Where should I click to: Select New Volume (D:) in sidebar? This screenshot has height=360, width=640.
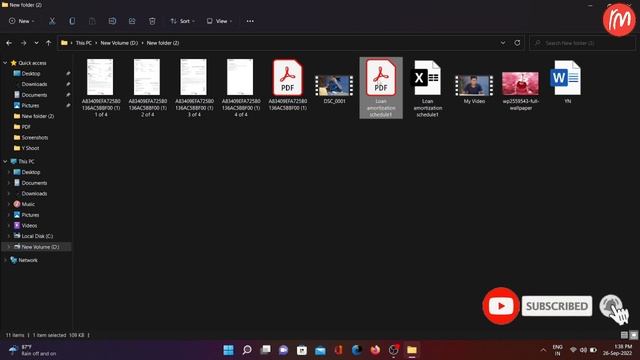click(x=40, y=247)
